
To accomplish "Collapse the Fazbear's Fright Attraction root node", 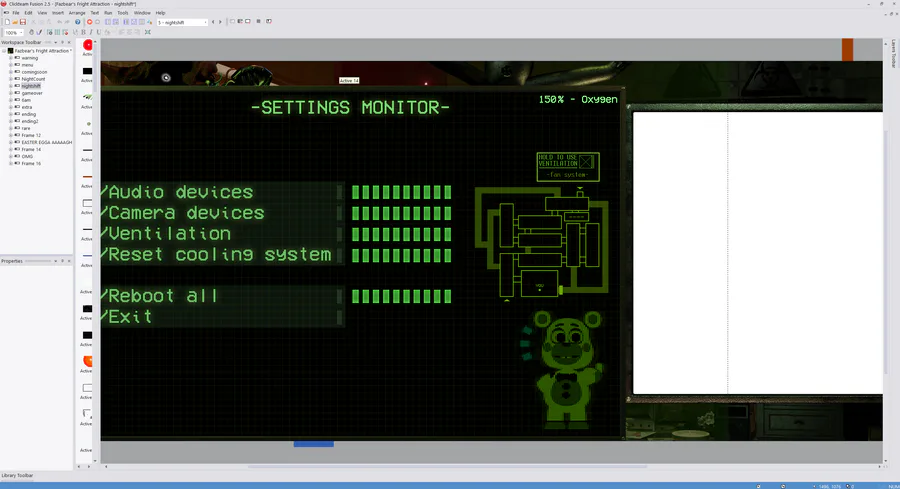I will tap(4, 51).
